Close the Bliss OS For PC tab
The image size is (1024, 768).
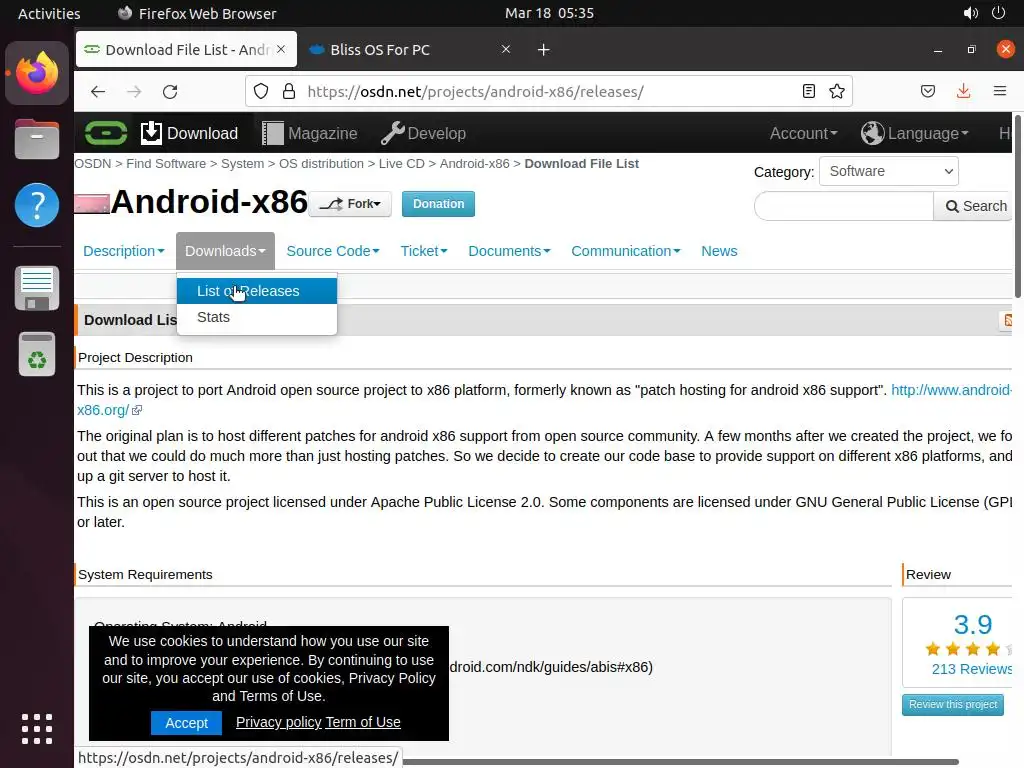(505, 49)
